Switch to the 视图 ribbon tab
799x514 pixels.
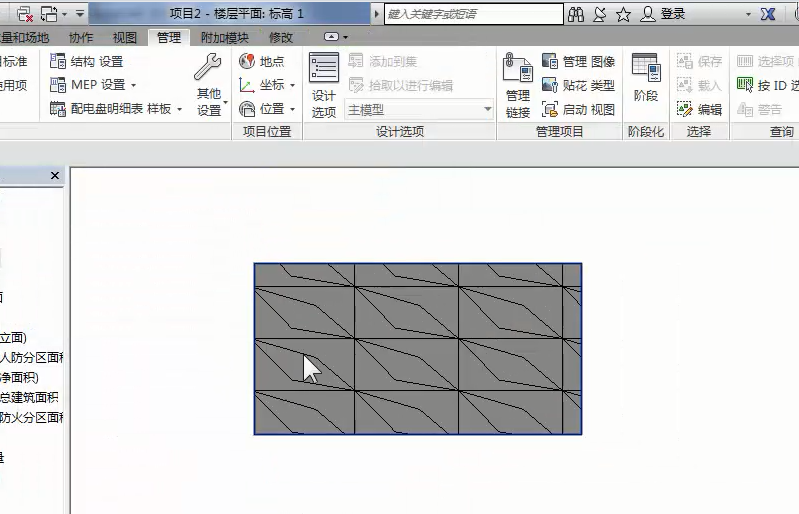point(125,38)
